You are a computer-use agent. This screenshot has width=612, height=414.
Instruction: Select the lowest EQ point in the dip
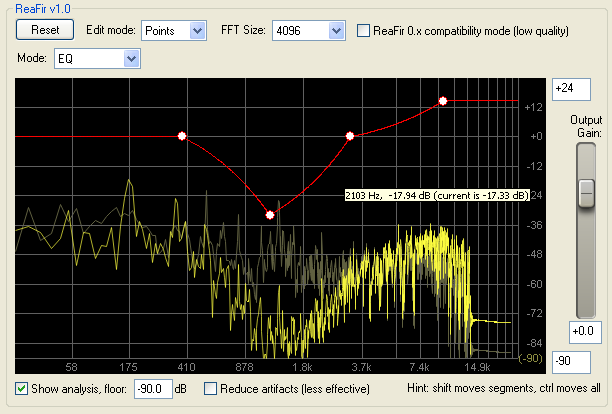pos(270,214)
